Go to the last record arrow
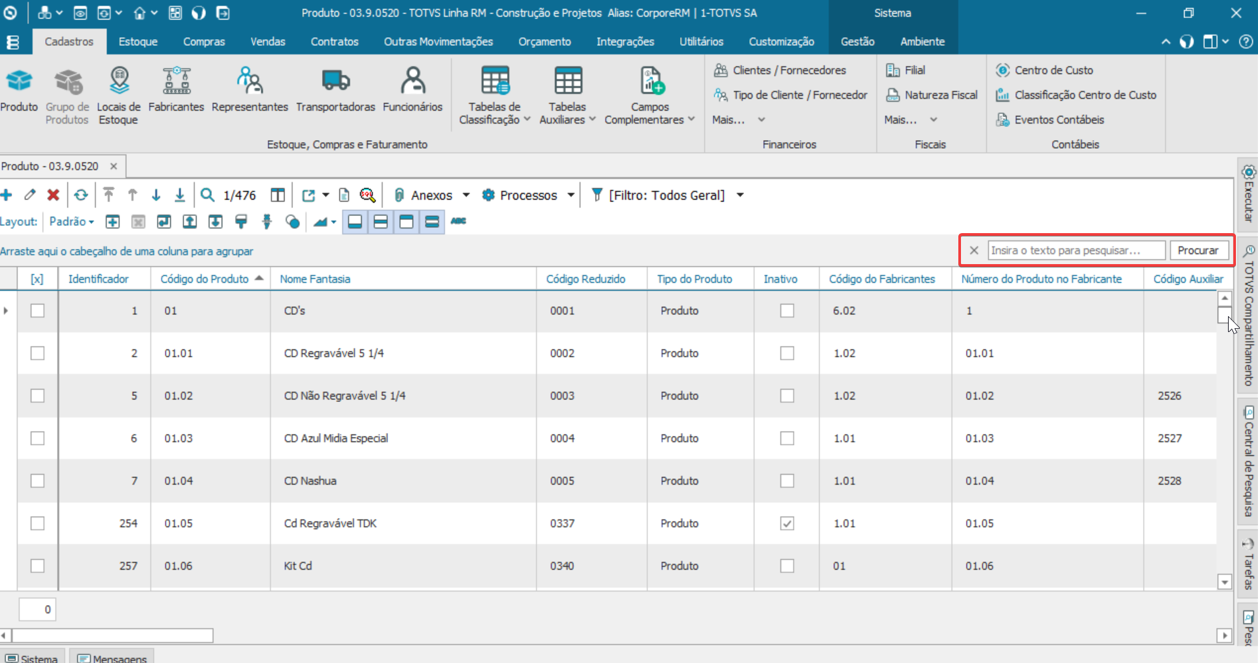 pyautogui.click(x=180, y=195)
